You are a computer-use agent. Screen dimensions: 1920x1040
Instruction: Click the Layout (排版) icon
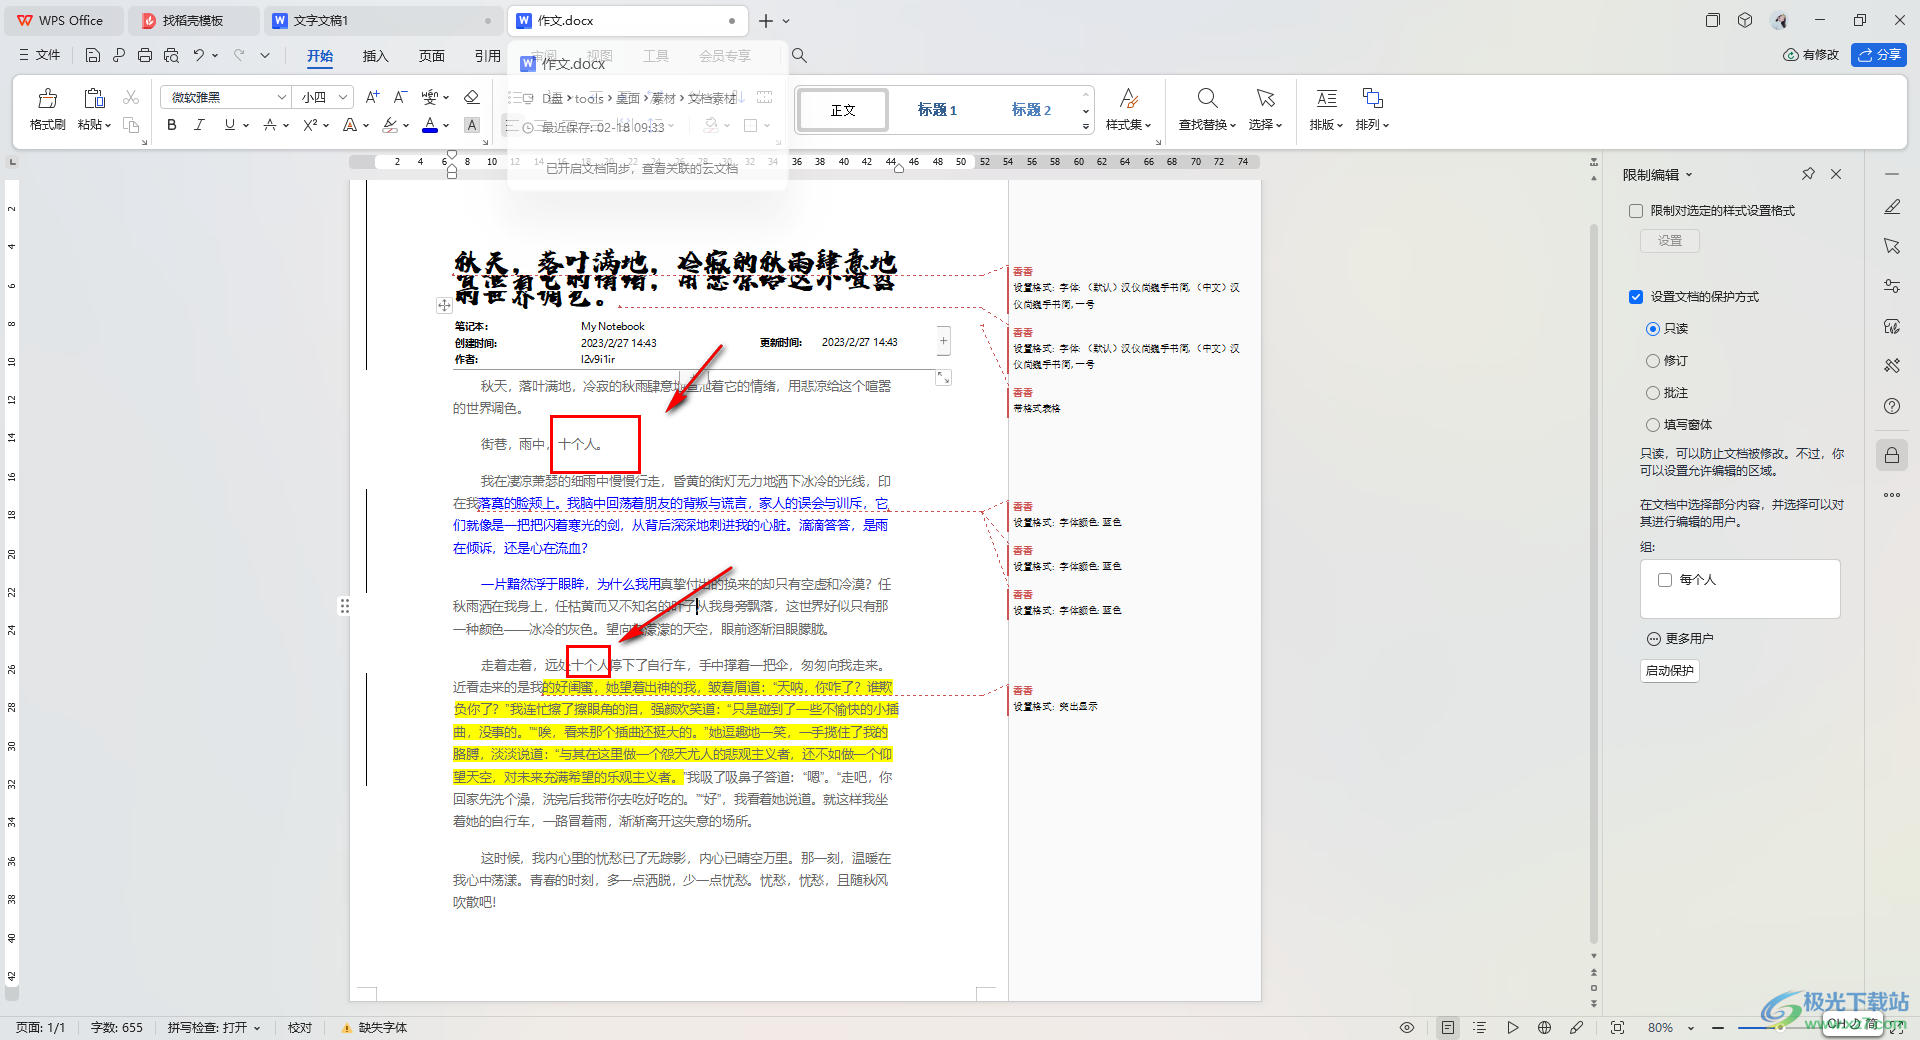(1326, 108)
